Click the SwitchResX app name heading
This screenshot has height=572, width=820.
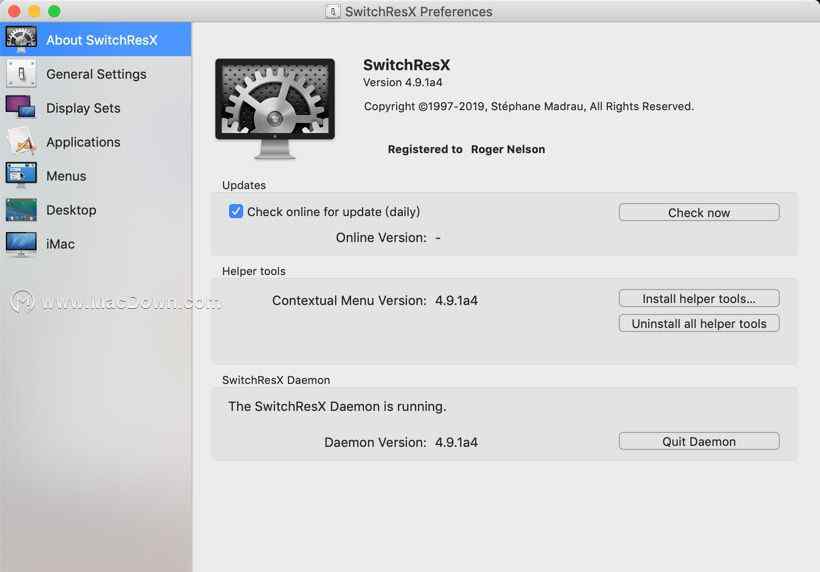click(x=406, y=65)
